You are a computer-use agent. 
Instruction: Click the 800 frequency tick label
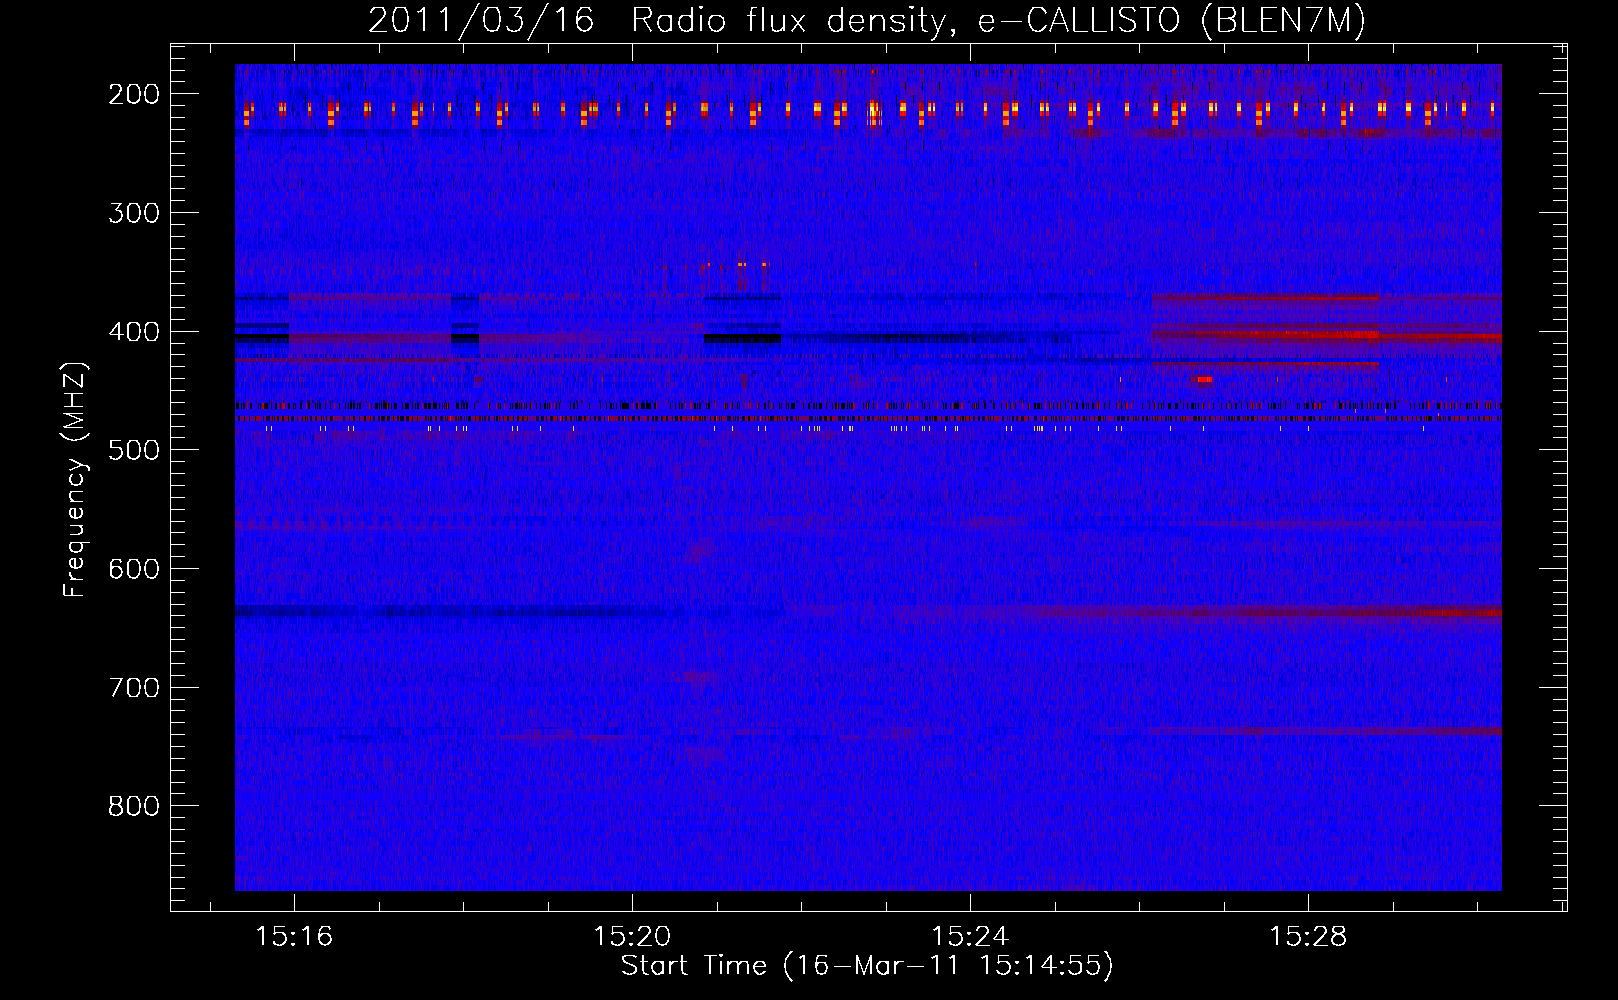tap(134, 806)
